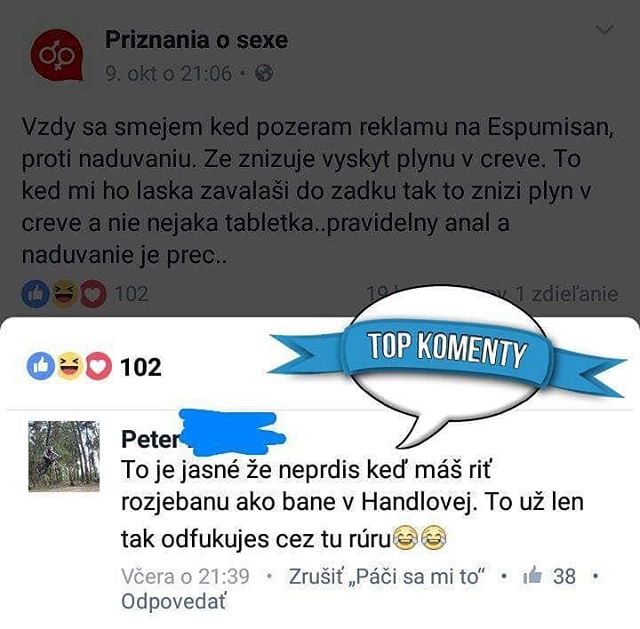This screenshot has height=629, width=640.
Task: Click the love heart icon beside 102
Action: pos(98,366)
